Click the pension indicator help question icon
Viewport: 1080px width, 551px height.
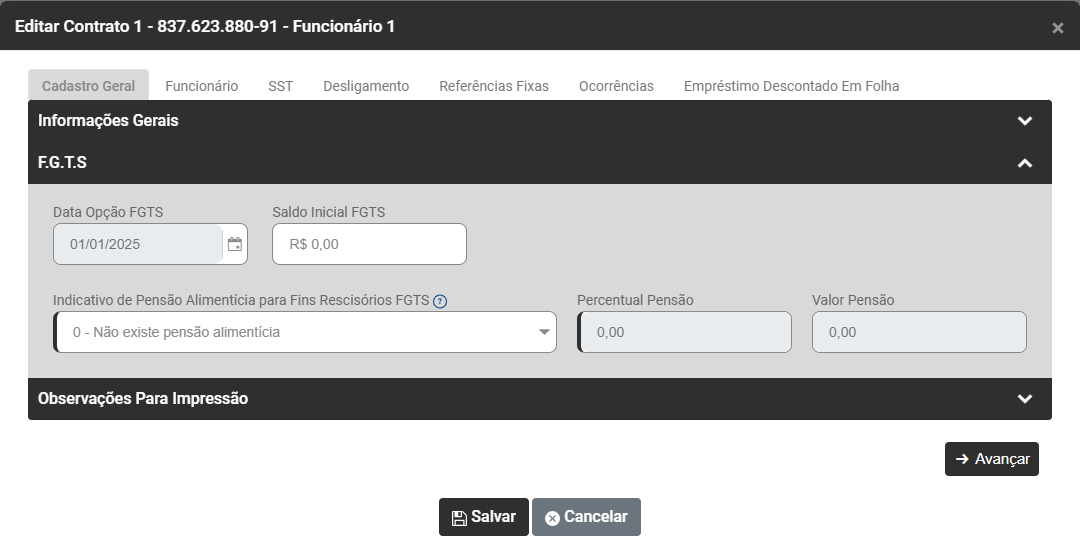[440, 301]
